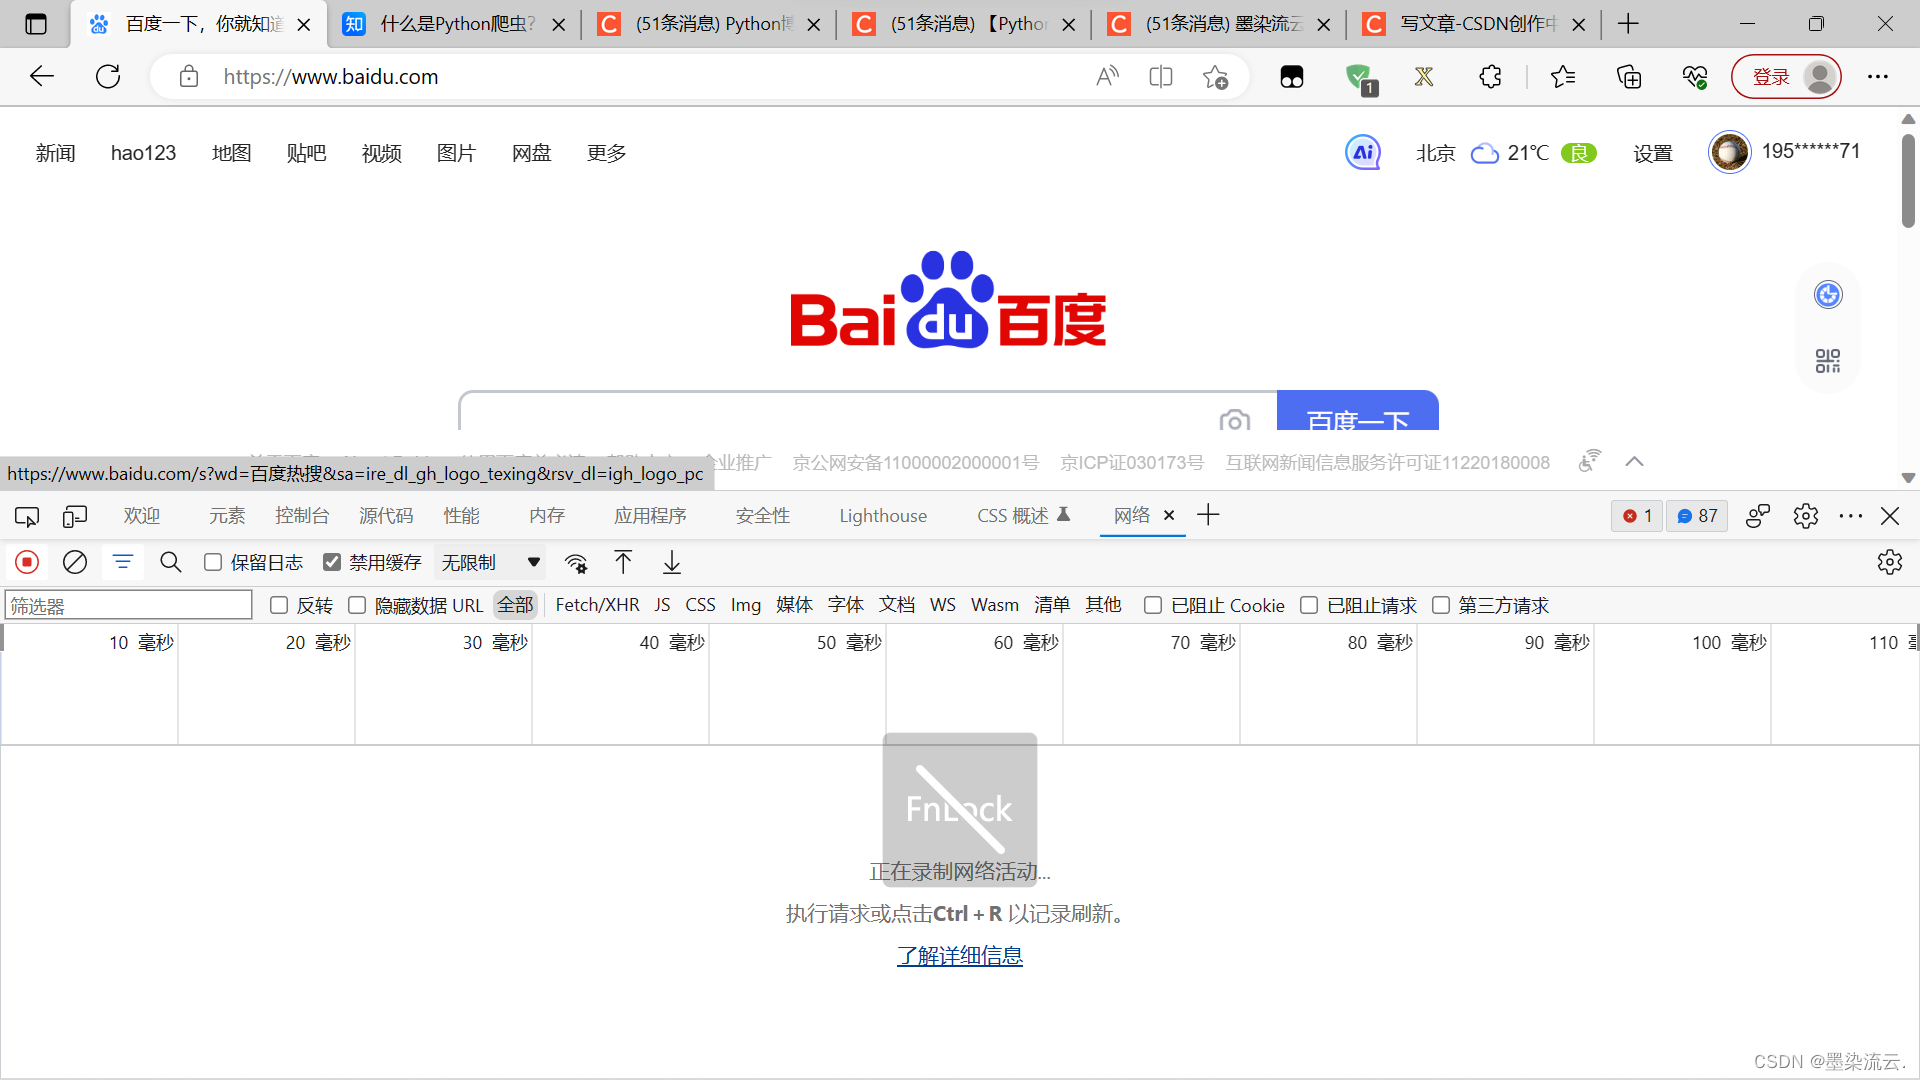Open network conditions wifi icon
This screenshot has height=1080, width=1920.
(576, 562)
